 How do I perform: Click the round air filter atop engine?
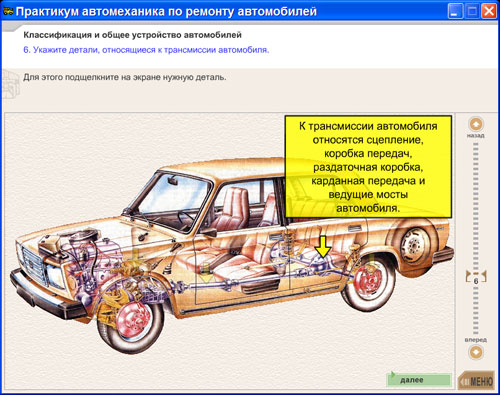(x=83, y=236)
